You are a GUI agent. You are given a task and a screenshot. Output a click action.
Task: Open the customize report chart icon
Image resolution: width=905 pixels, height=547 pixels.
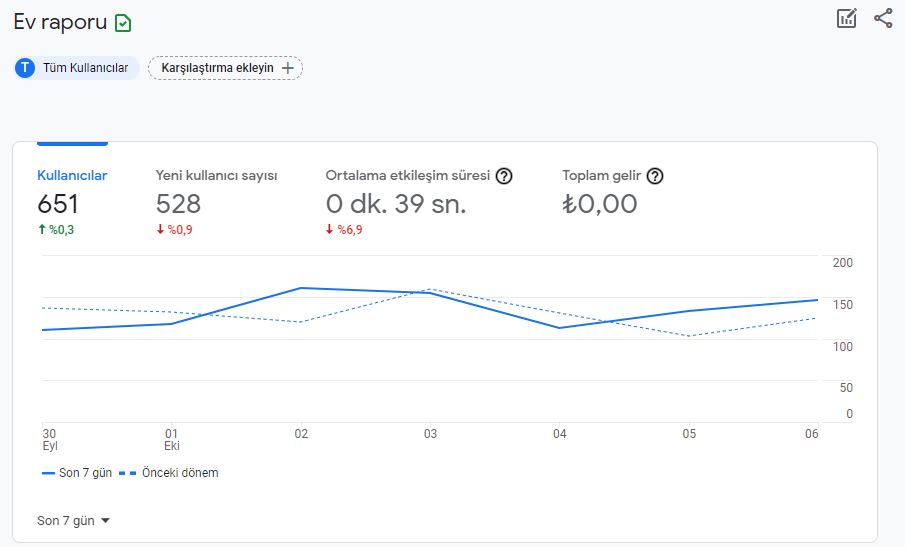[x=847, y=18]
